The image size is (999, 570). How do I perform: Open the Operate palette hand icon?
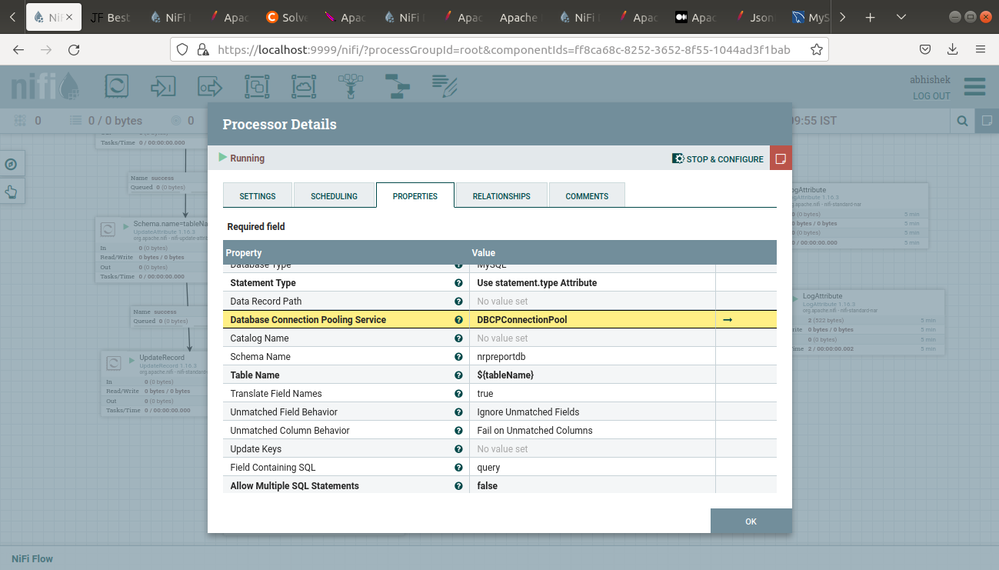click(11, 191)
